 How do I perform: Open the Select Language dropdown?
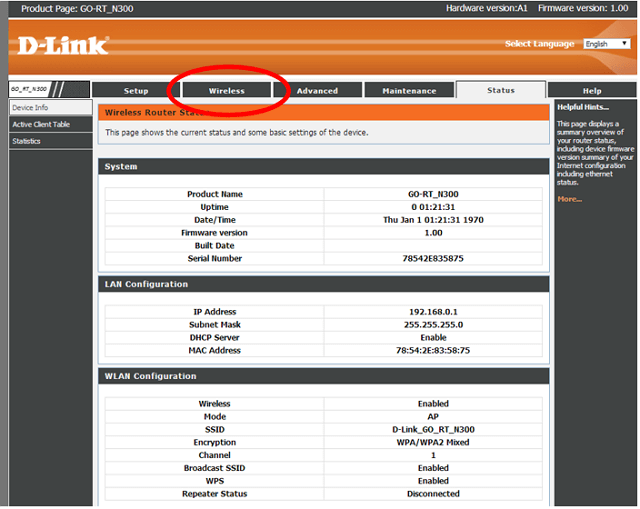pos(607,44)
